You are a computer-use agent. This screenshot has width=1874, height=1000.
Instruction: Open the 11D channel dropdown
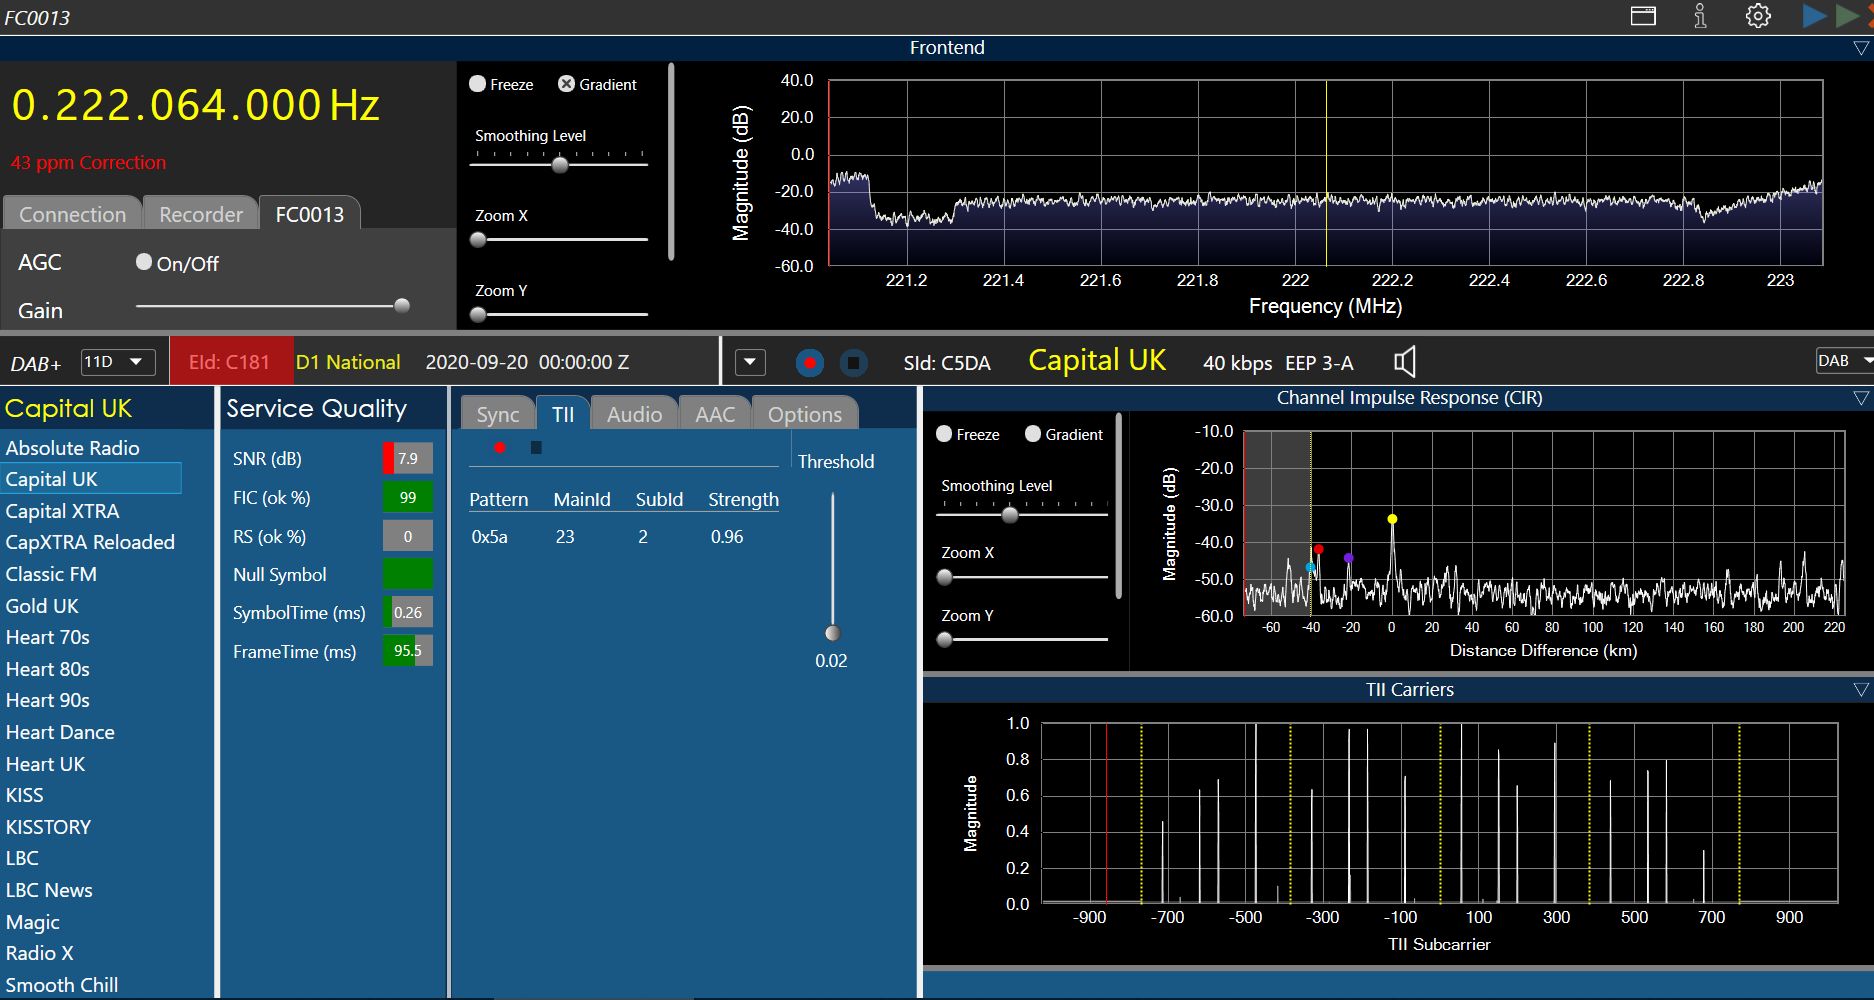118,362
